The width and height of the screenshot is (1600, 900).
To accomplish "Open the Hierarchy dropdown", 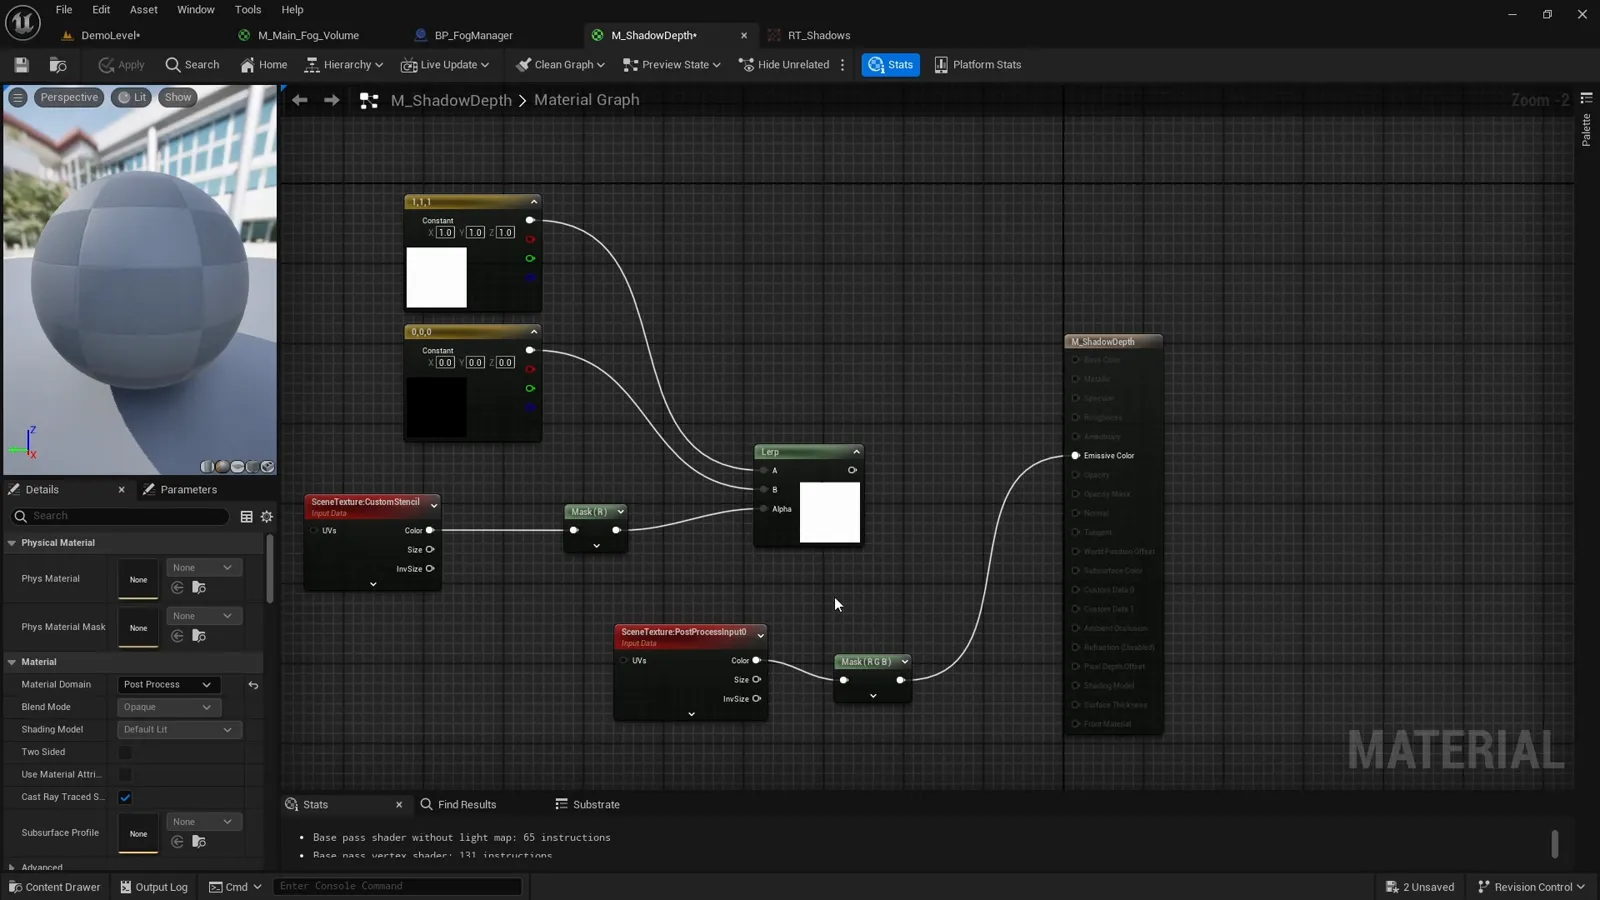I will coord(344,65).
